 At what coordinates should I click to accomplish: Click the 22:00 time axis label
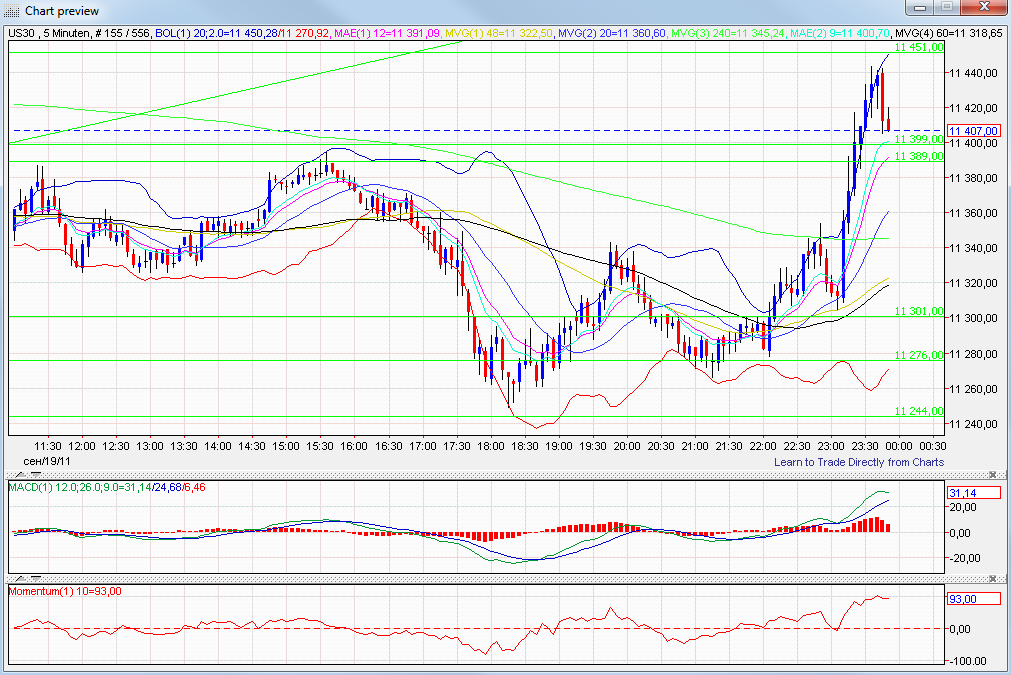click(763, 446)
